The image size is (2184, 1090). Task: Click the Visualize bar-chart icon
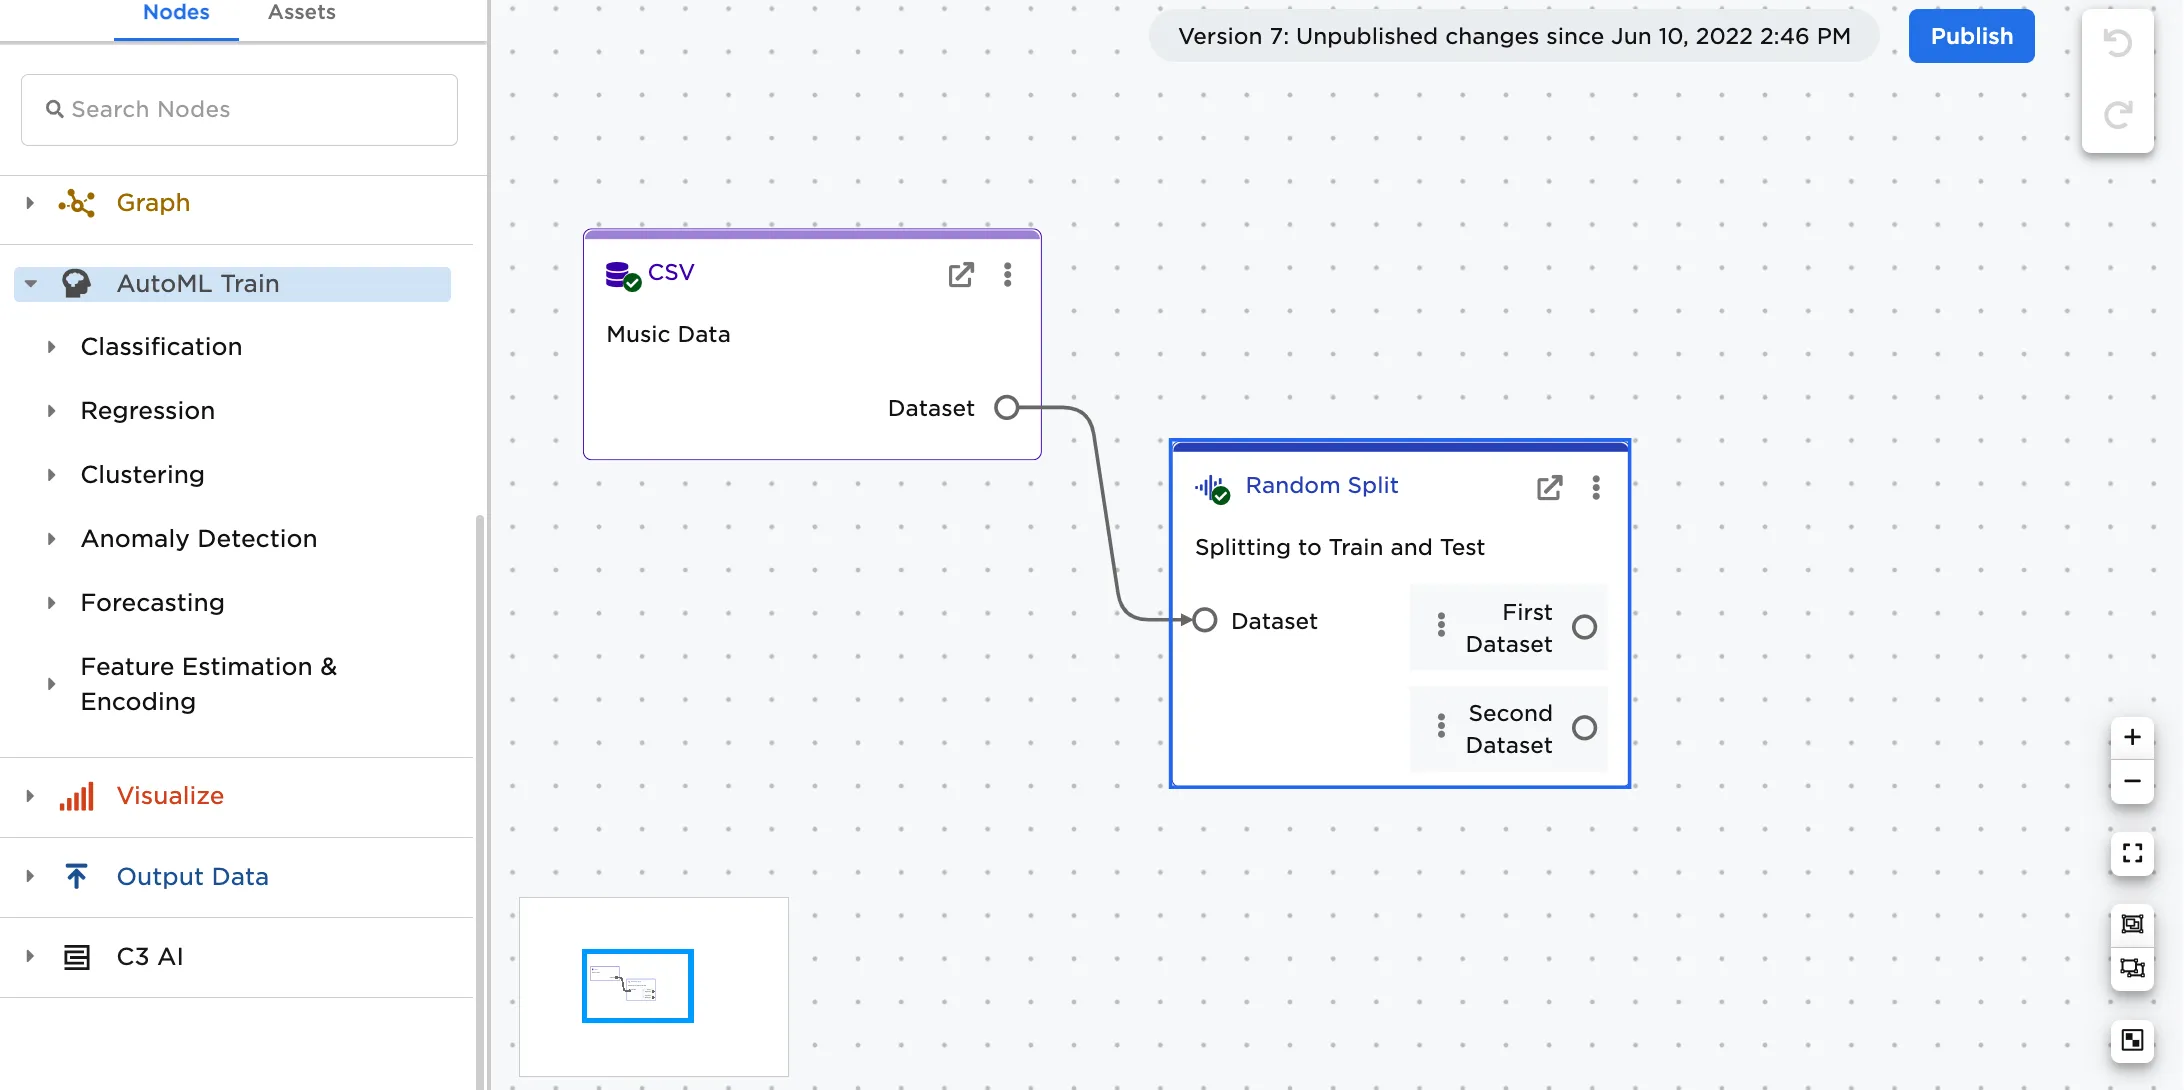77,796
